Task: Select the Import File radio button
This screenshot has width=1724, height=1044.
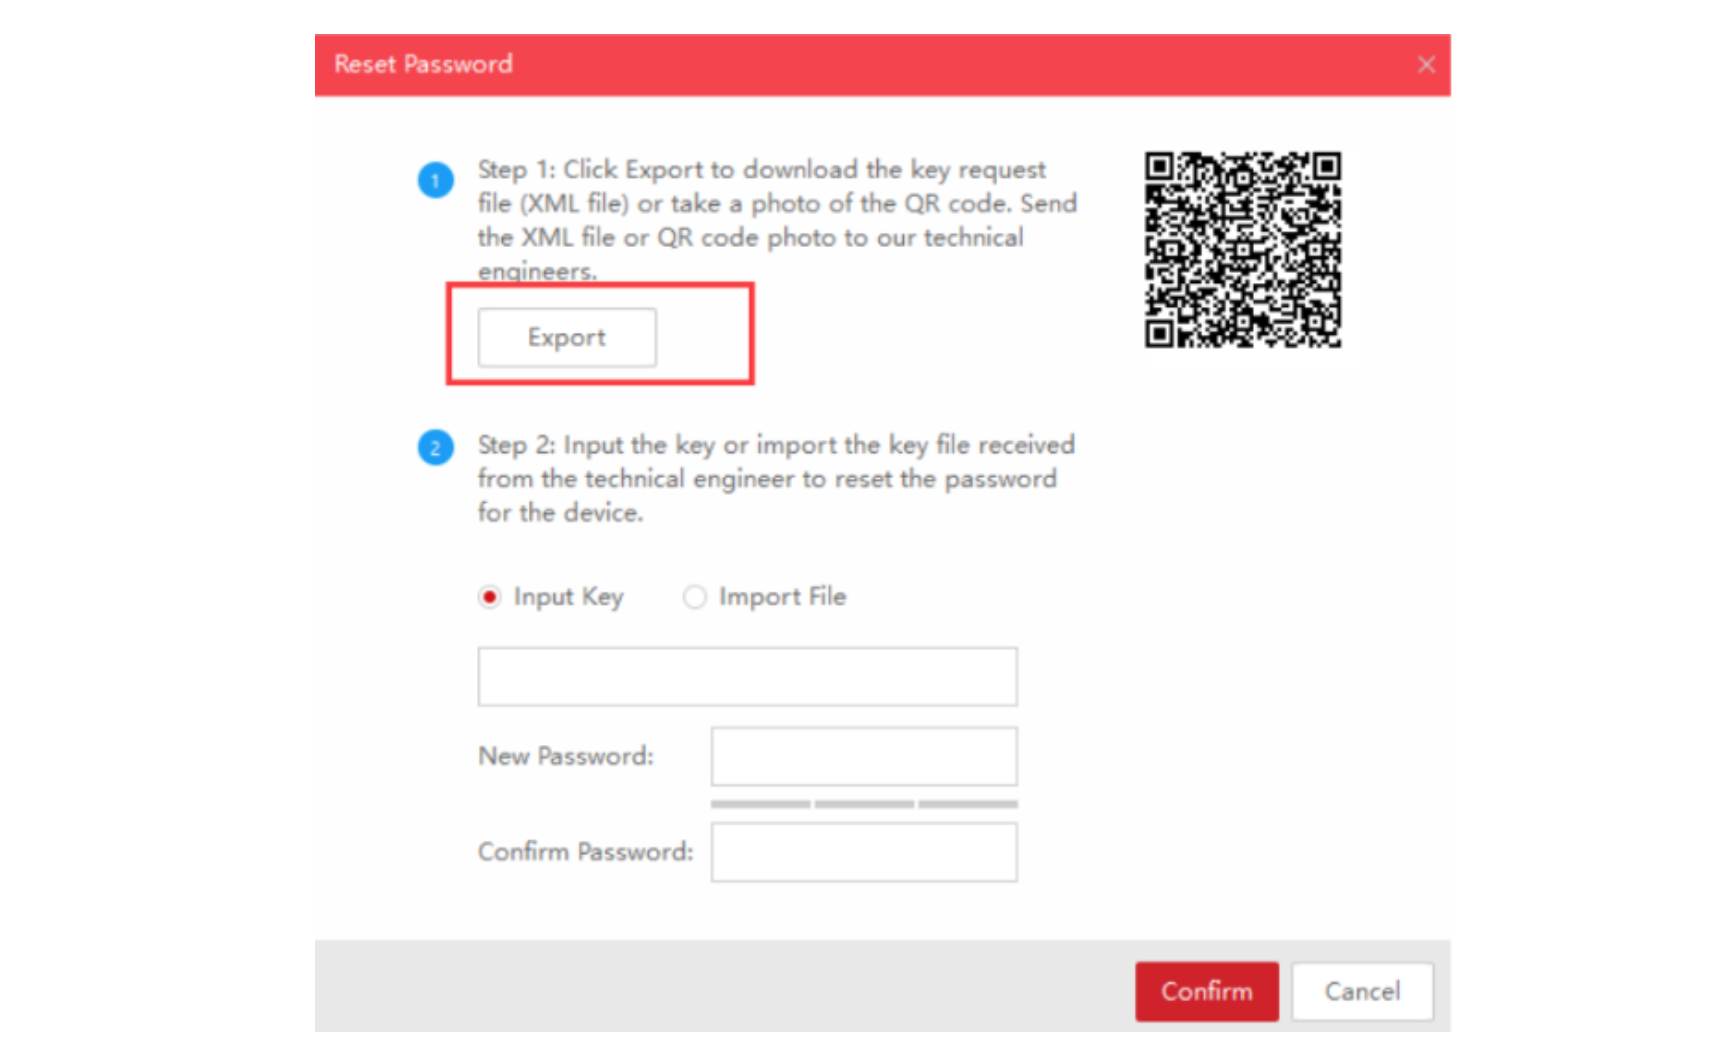Action: [x=694, y=597]
